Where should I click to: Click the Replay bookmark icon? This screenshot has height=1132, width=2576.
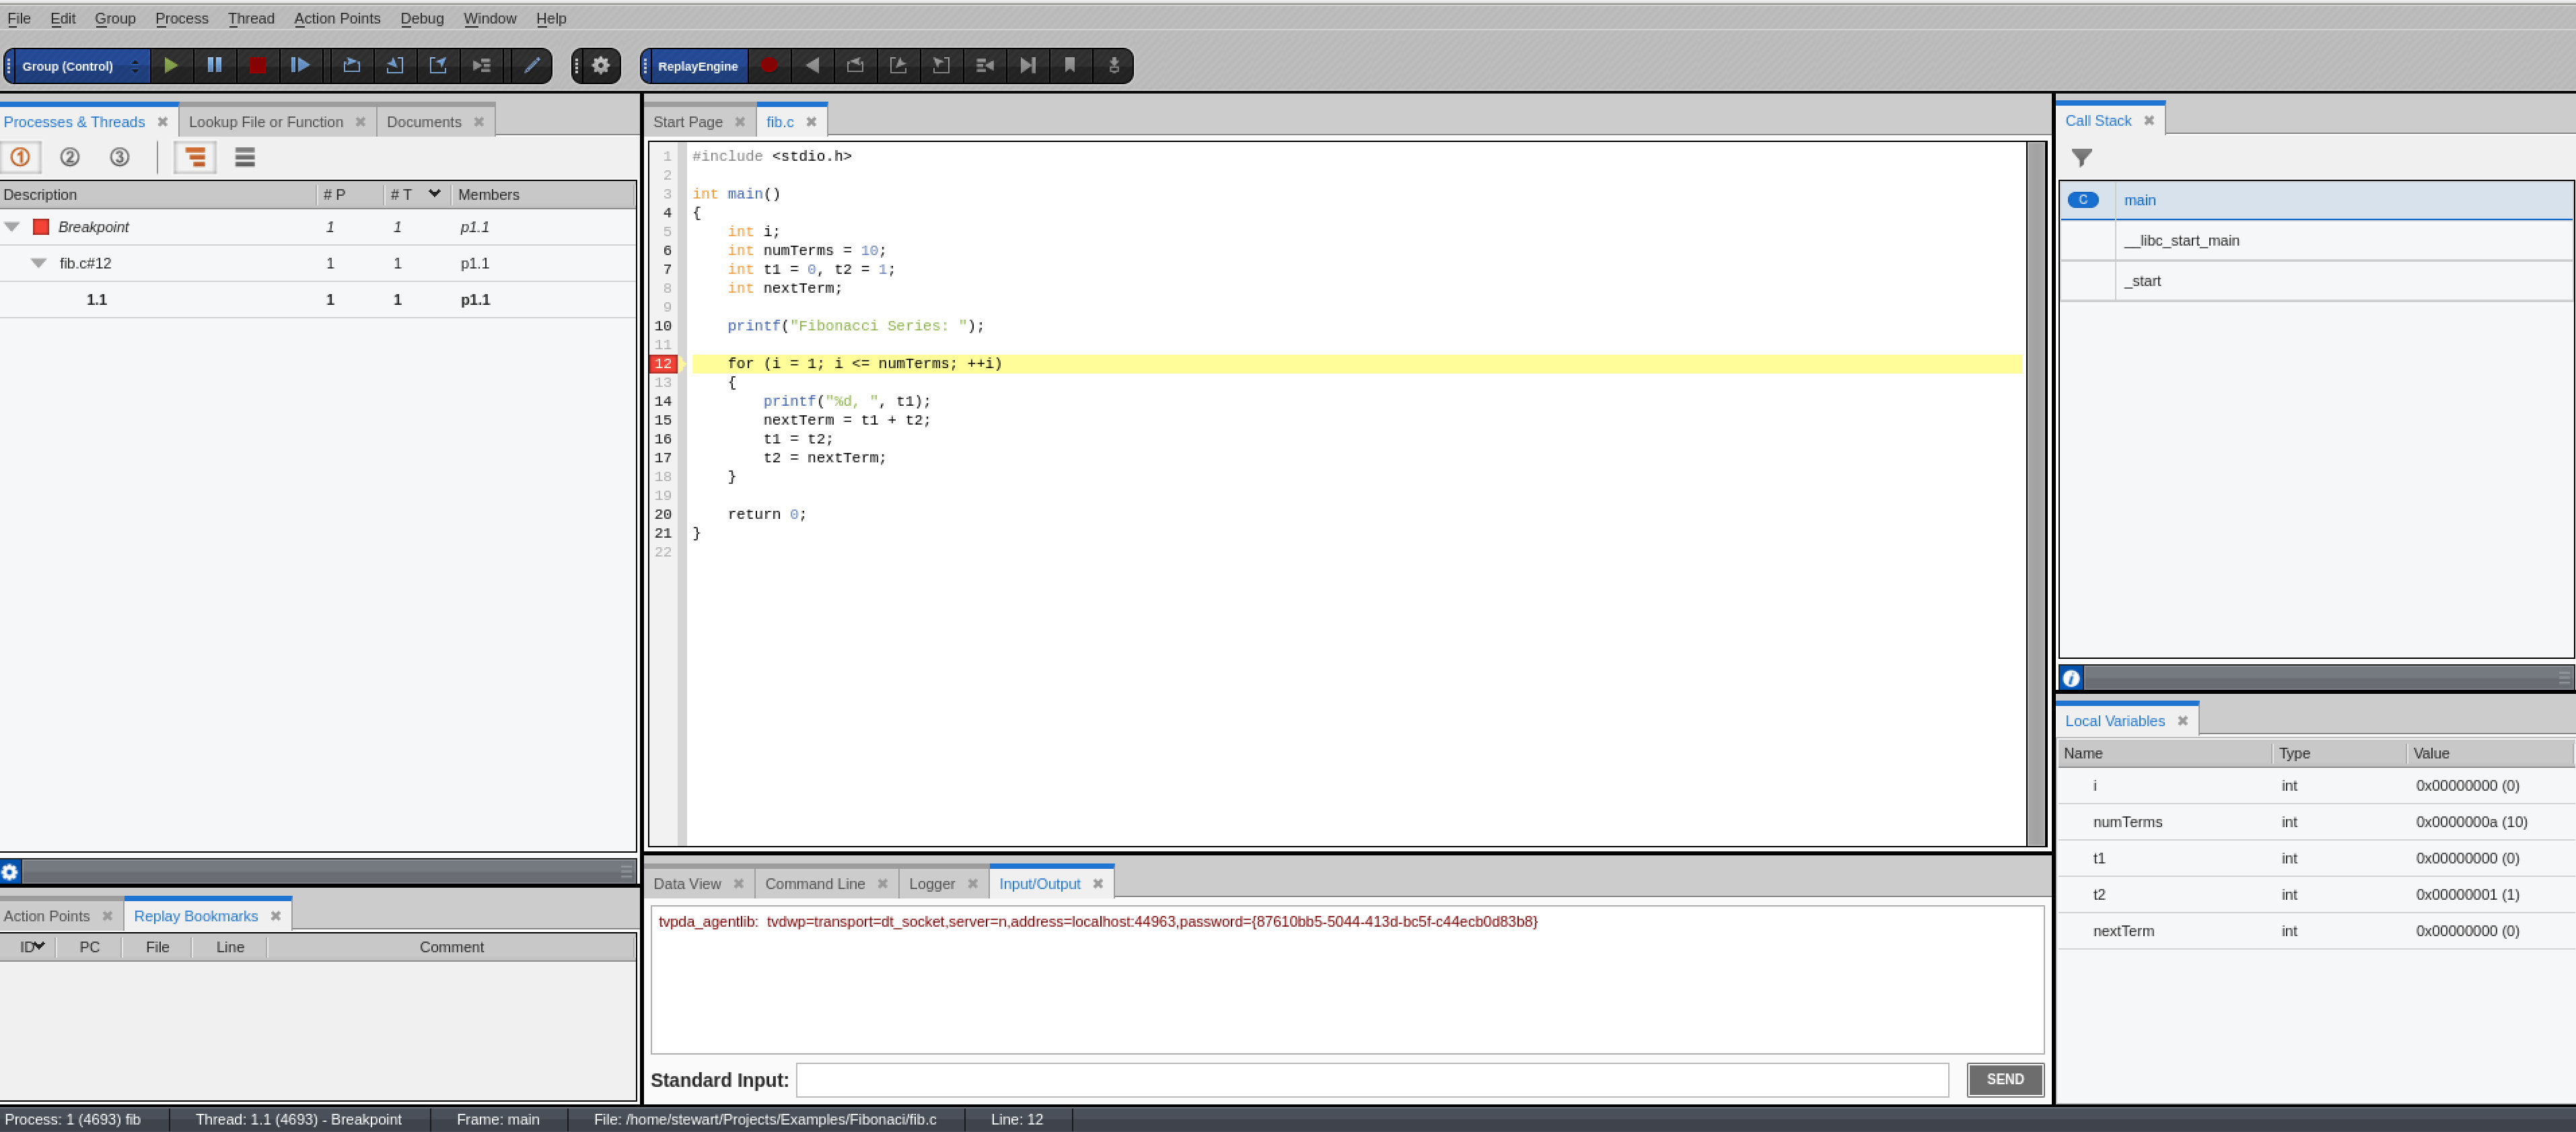(1070, 66)
